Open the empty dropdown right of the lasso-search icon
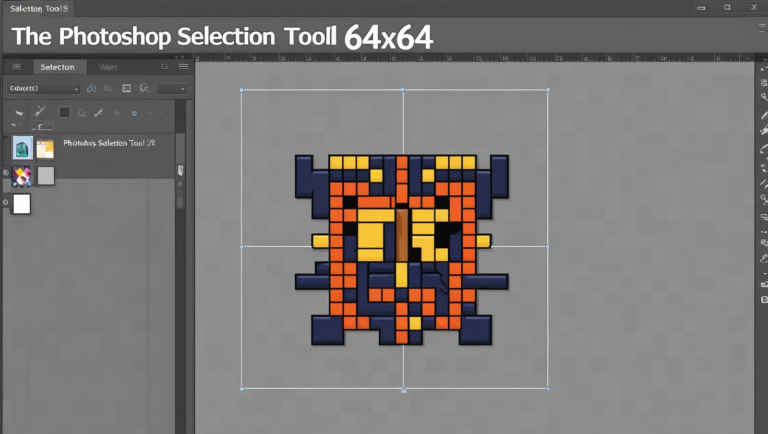 (x=172, y=89)
